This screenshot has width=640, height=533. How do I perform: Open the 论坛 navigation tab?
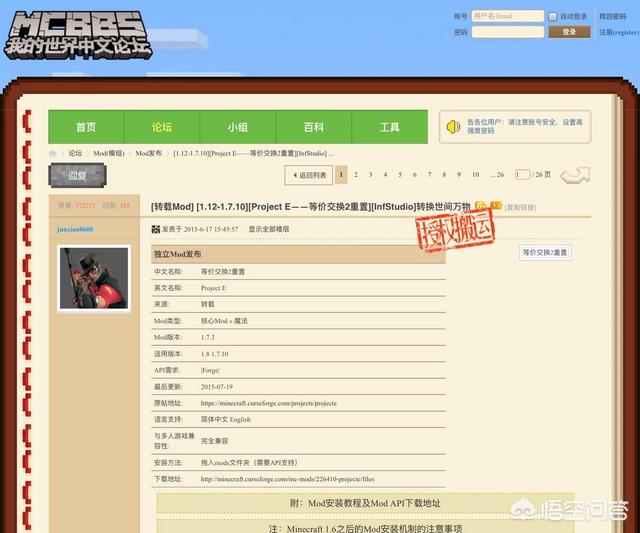click(162, 127)
